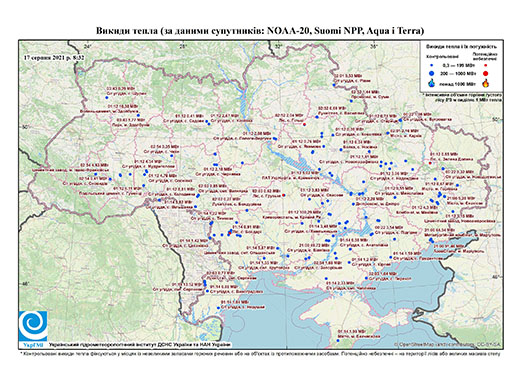Click the 17 серпня 2021 date label
520x368 pixels.
(54, 57)
